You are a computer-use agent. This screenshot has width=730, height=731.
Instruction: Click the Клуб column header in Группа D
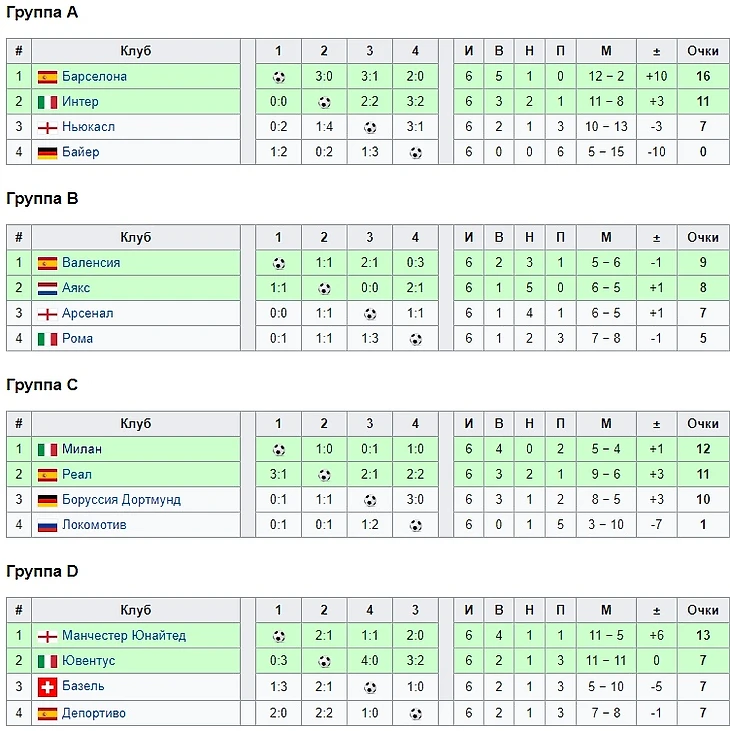[136, 610]
